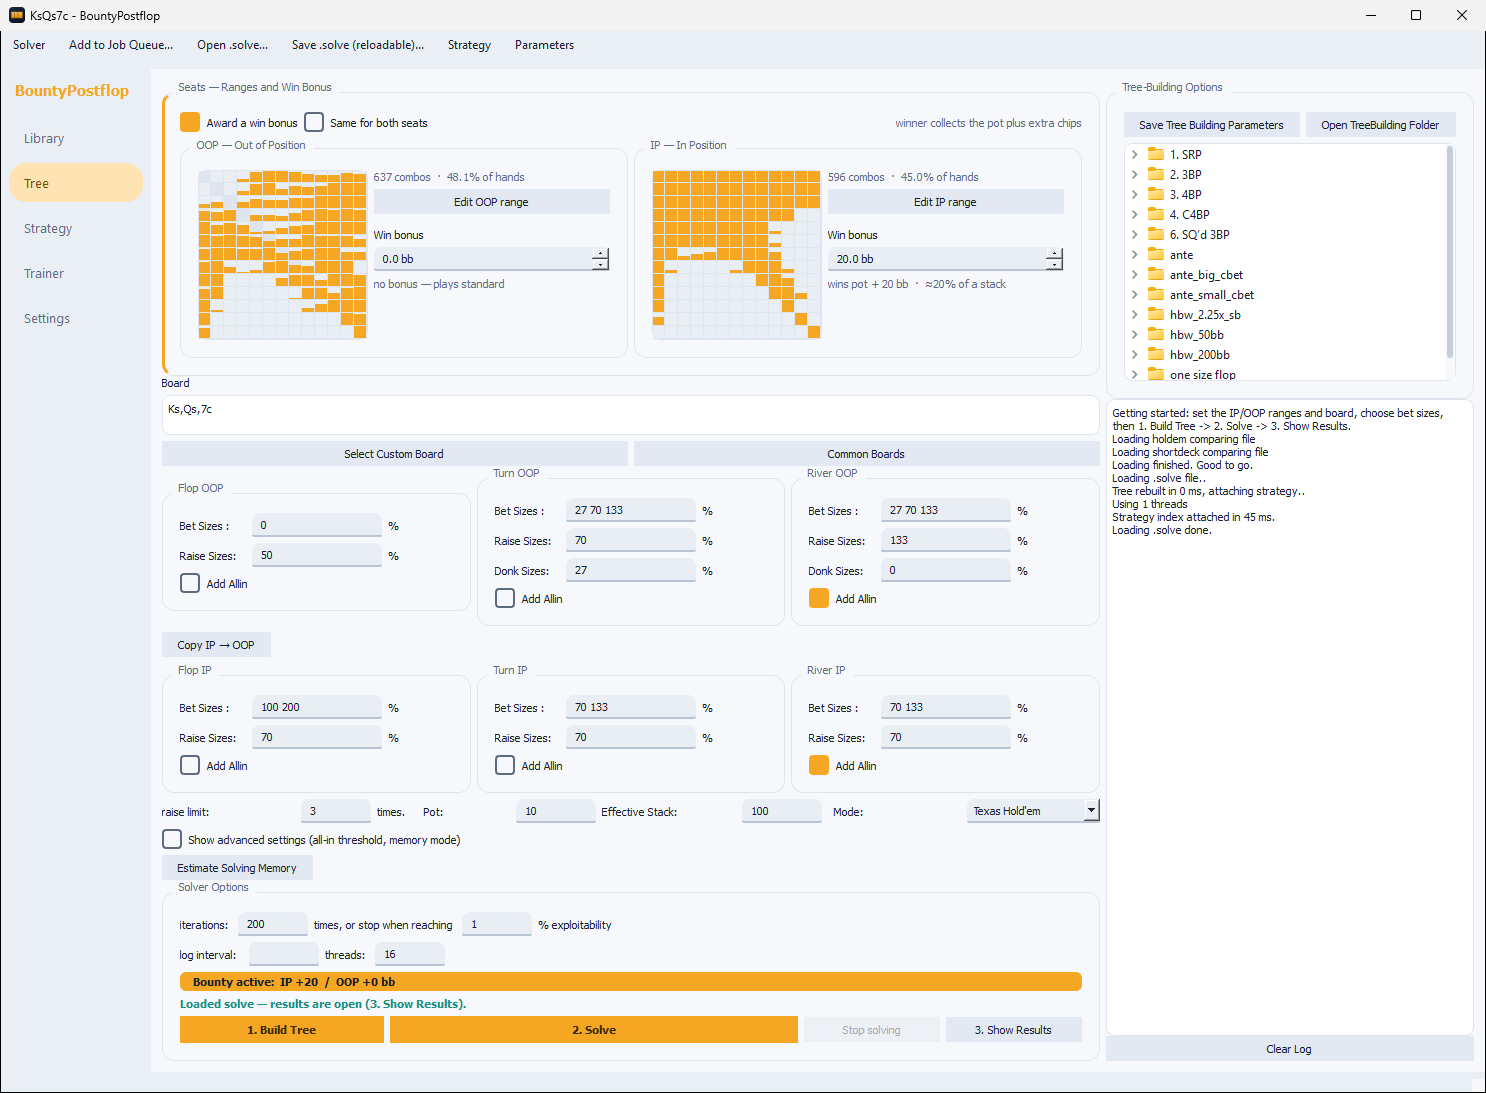Enable Show advanced settings checkbox

[172, 839]
